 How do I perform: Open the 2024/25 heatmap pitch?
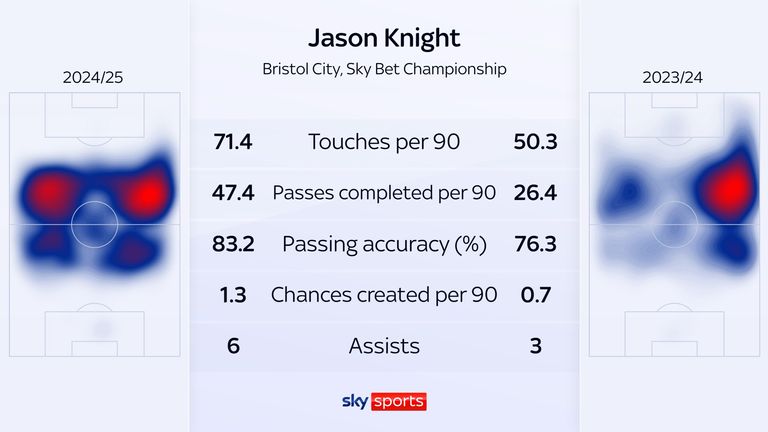[95, 224]
